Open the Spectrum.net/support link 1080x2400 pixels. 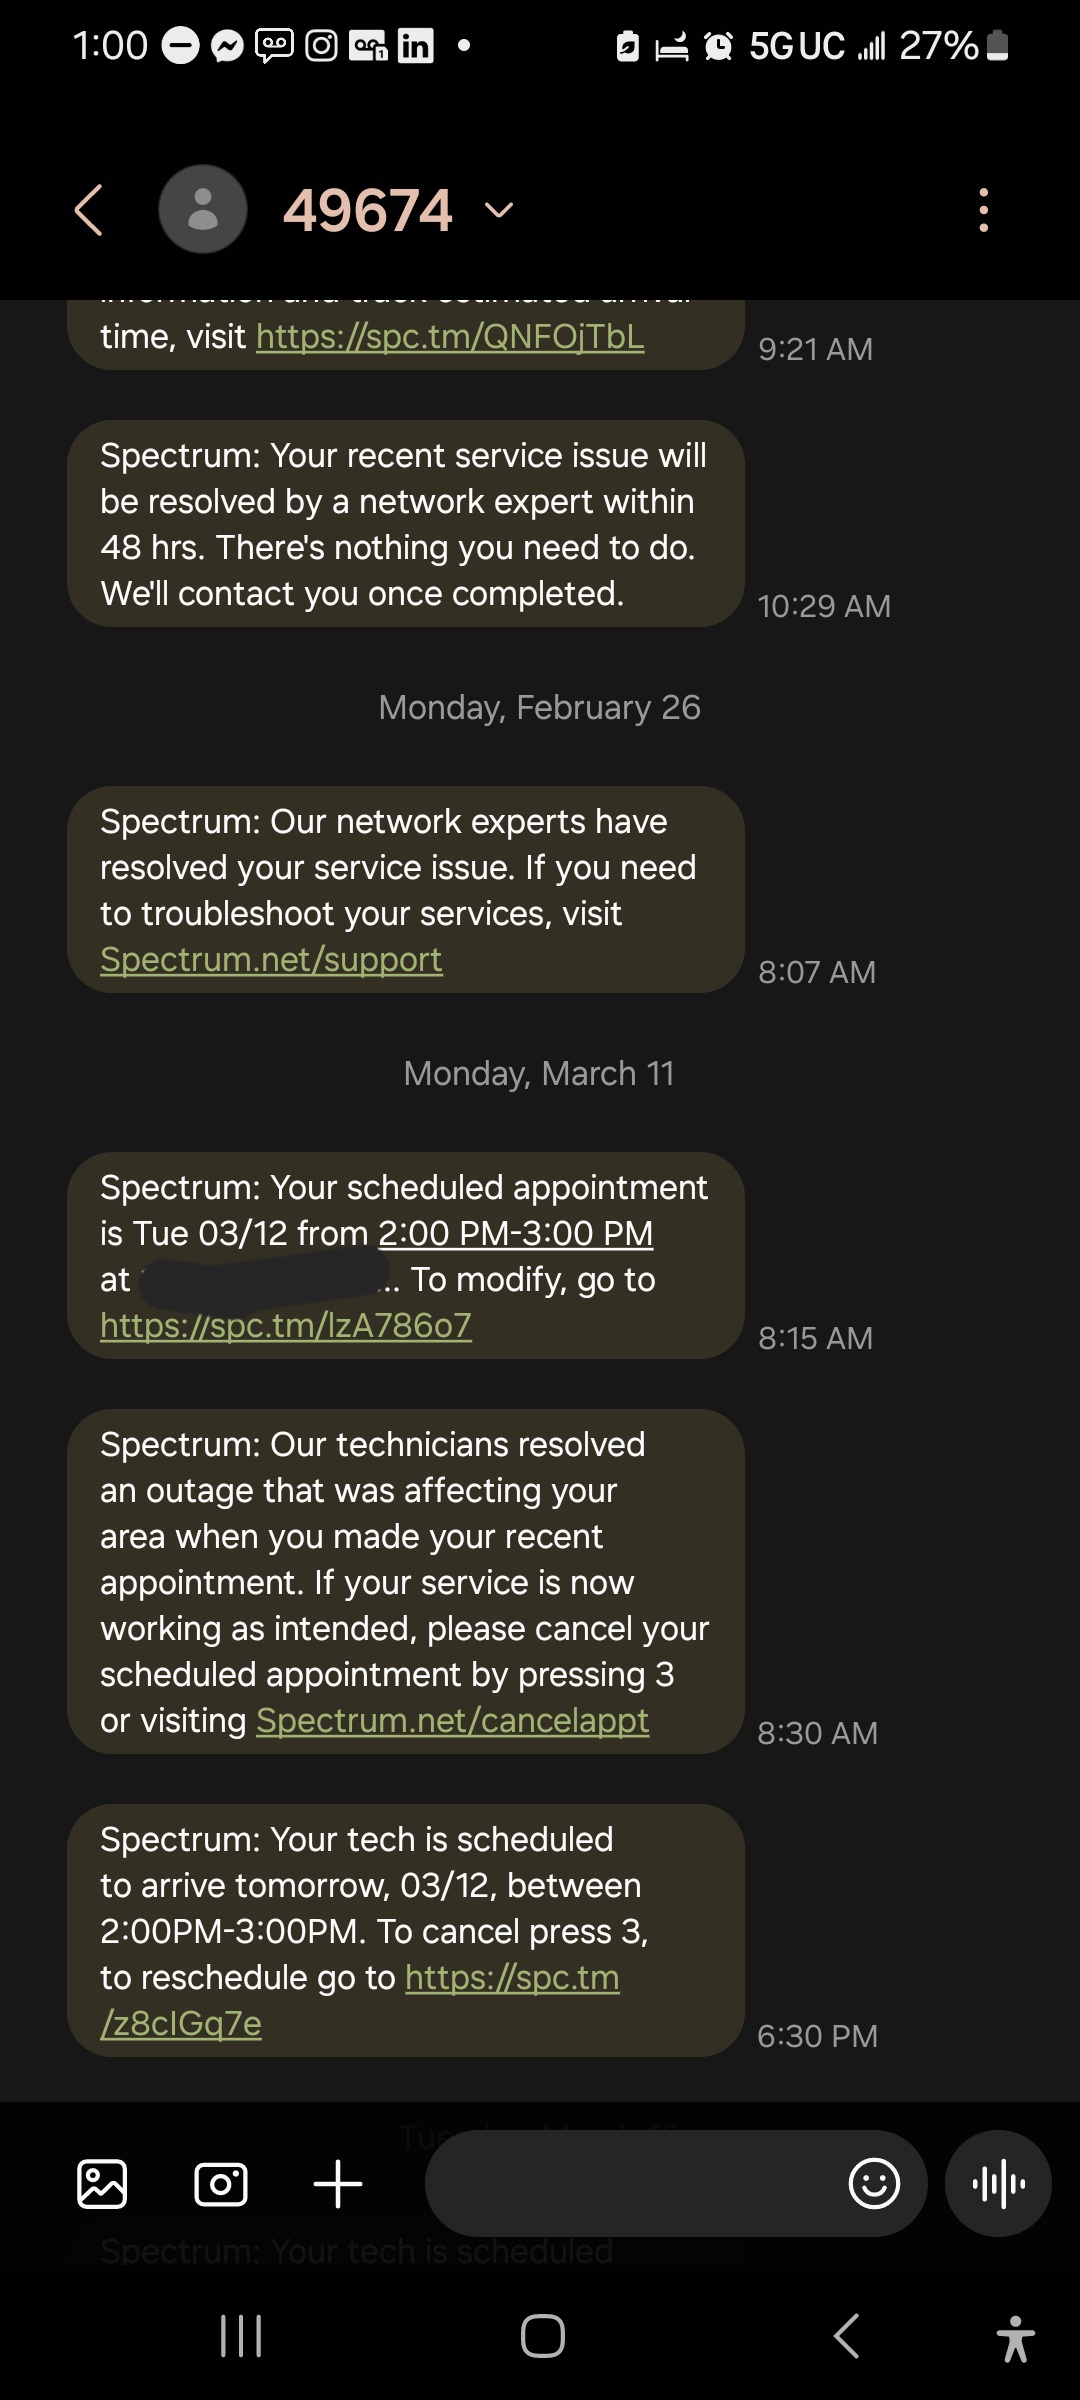pos(271,960)
